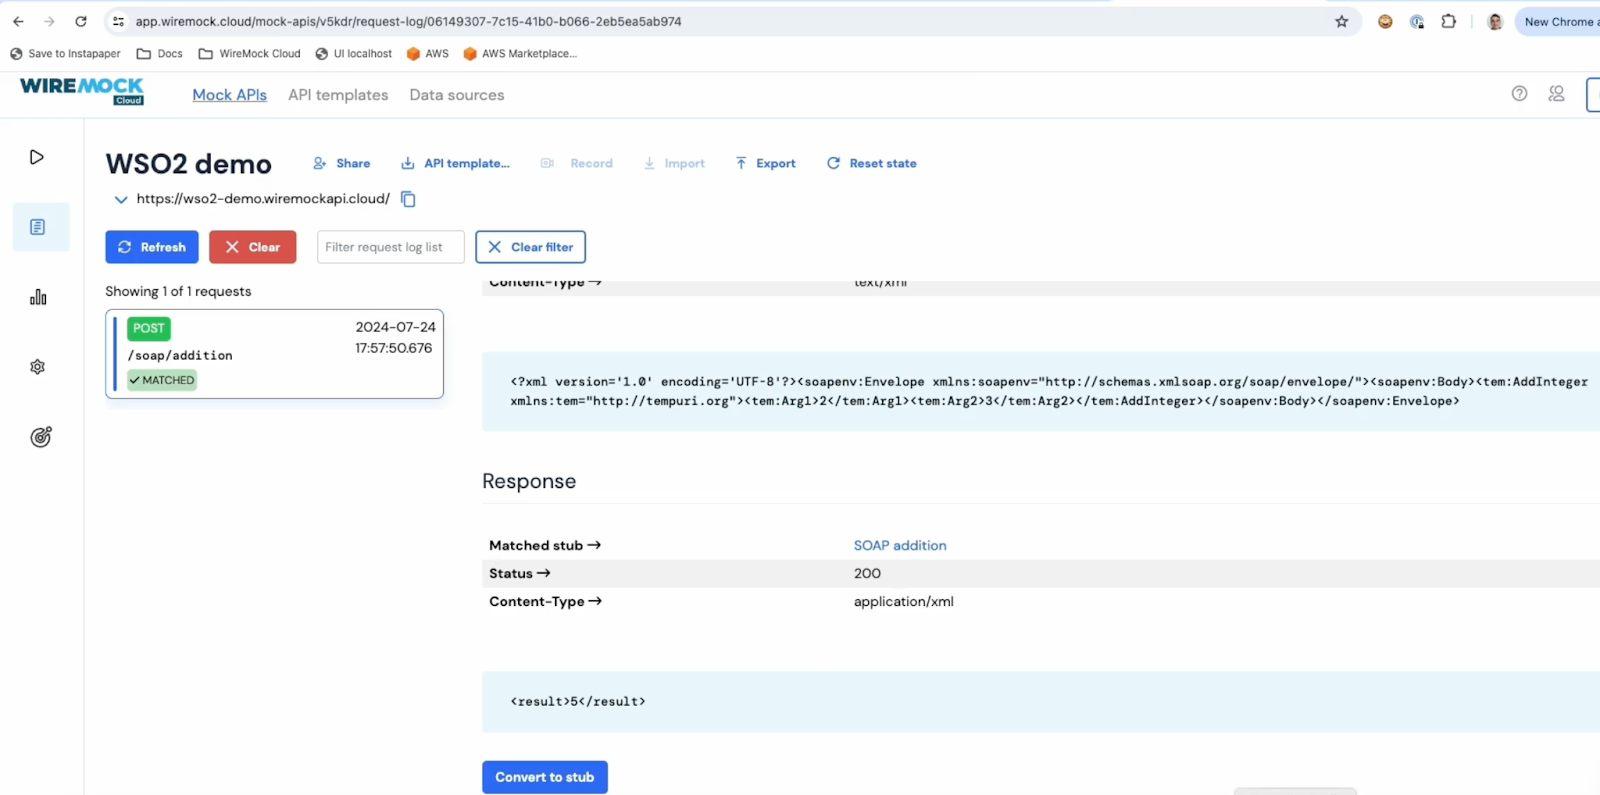Switch to the Data sources tab

pos(457,95)
